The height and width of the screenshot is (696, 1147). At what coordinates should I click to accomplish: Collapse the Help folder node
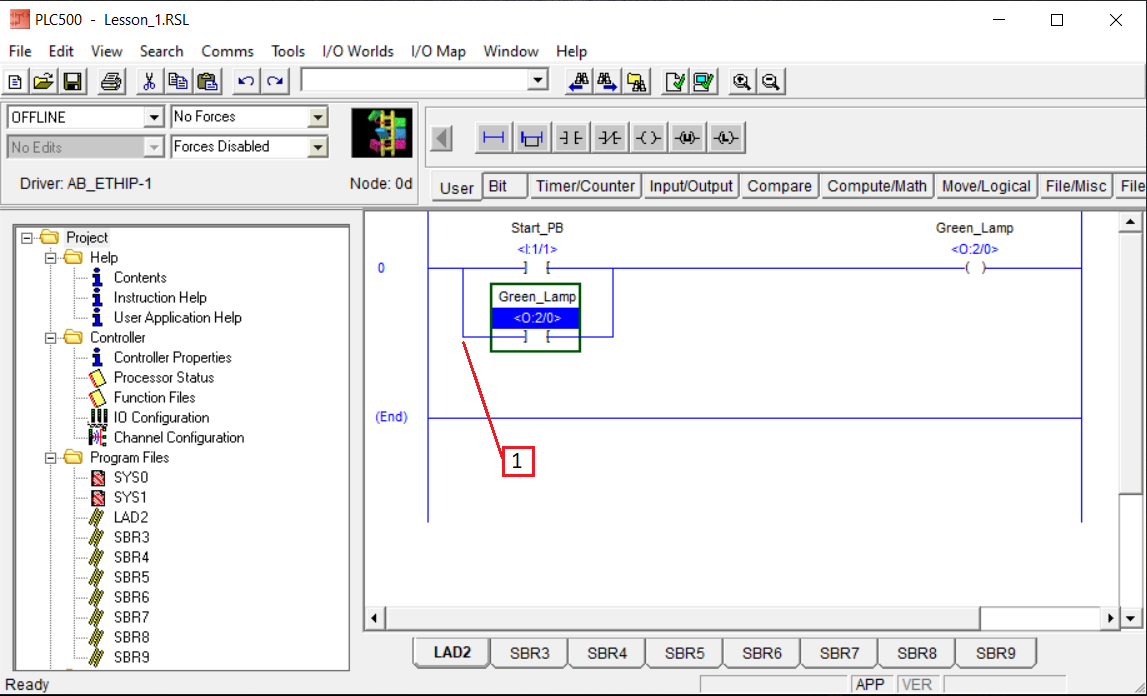[50, 258]
